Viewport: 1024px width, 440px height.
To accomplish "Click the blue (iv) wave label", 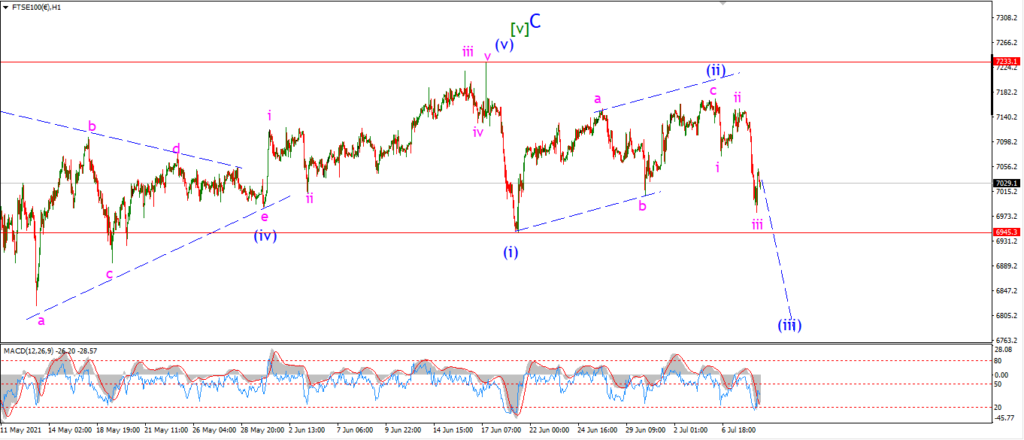I will [x=266, y=236].
